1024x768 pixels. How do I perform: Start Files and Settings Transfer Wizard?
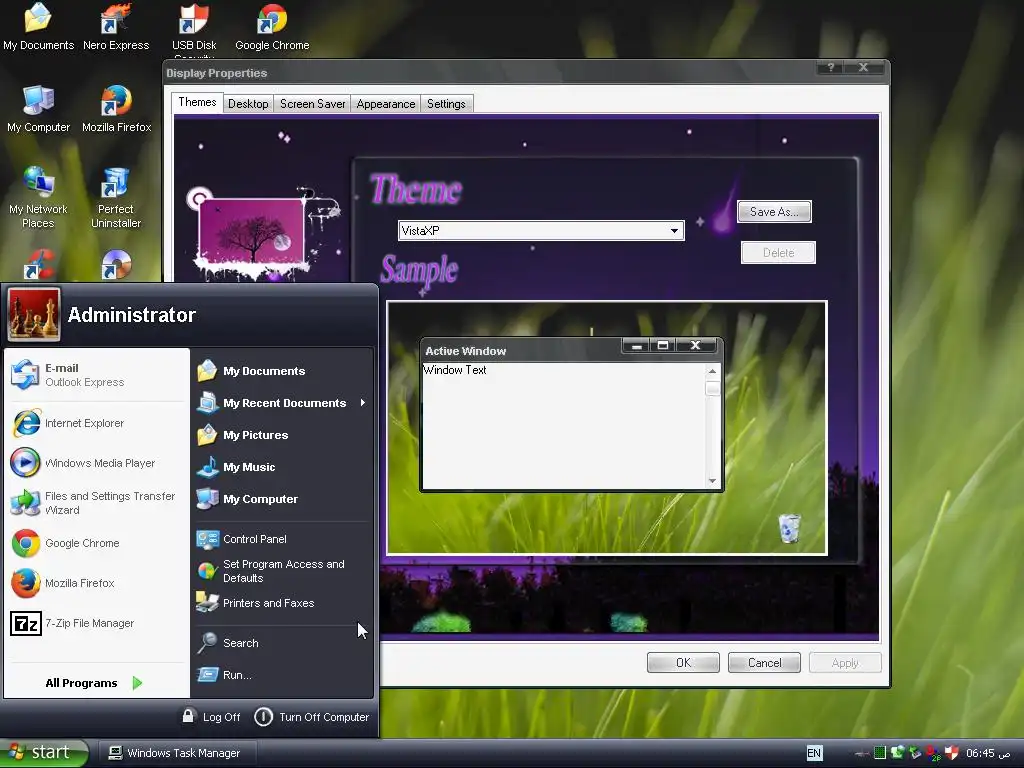(x=97, y=503)
